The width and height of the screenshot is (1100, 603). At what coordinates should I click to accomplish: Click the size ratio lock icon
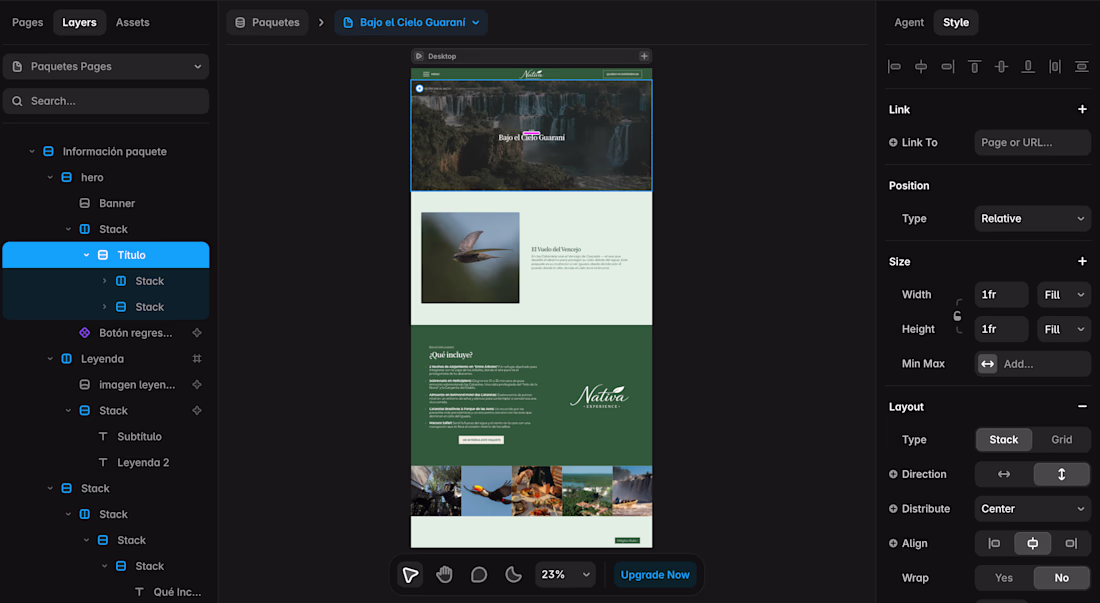958,316
